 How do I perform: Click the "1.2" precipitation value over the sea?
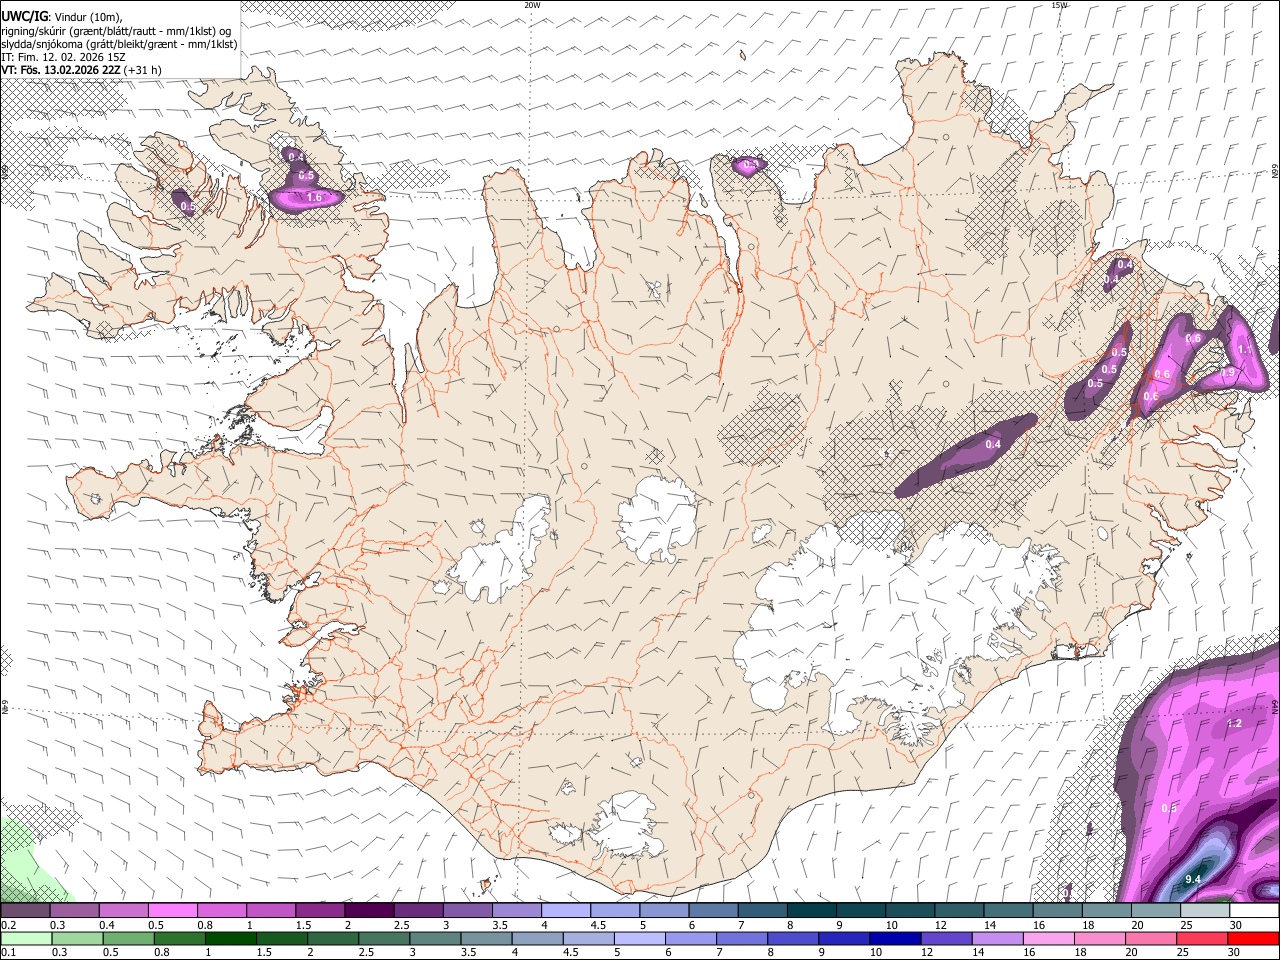[x=1234, y=723]
